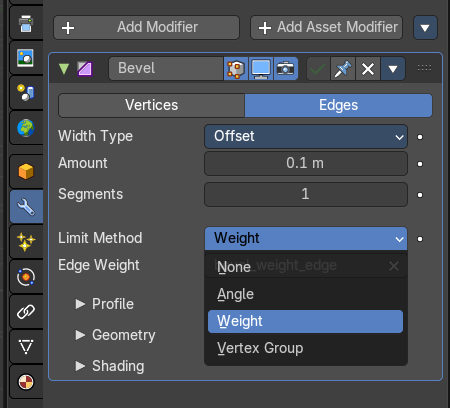Image resolution: width=450 pixels, height=408 pixels.
Task: Select Vertex Group in Limit Method list
Action: (305, 348)
